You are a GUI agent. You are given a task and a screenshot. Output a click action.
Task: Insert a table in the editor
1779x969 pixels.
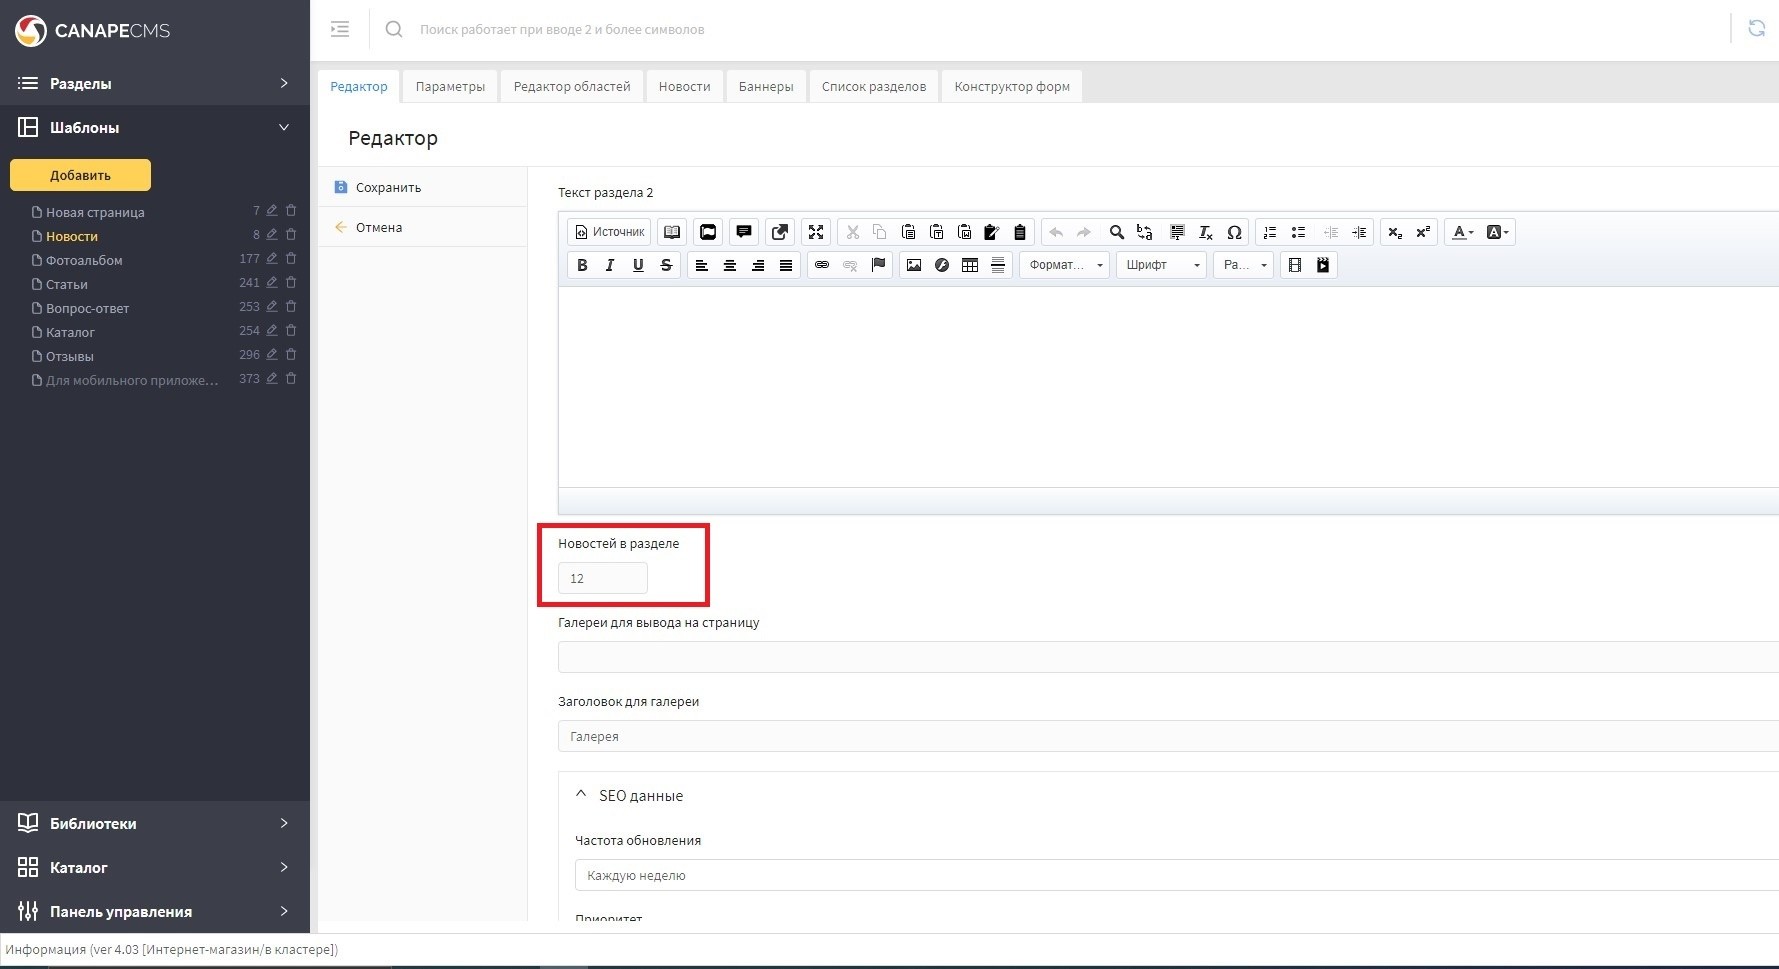tap(969, 265)
